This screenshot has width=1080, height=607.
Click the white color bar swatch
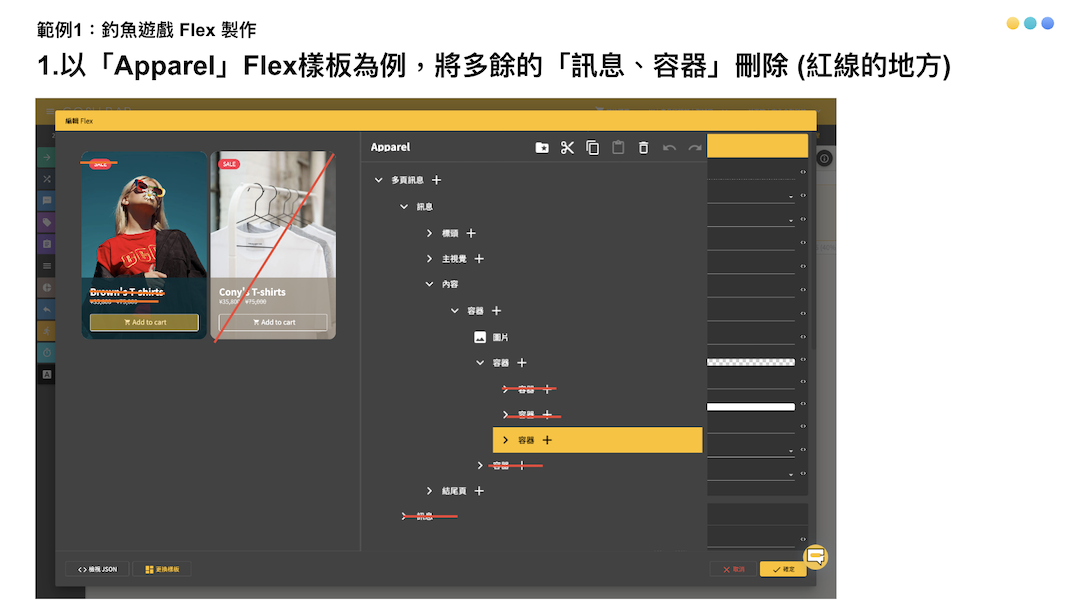point(751,407)
